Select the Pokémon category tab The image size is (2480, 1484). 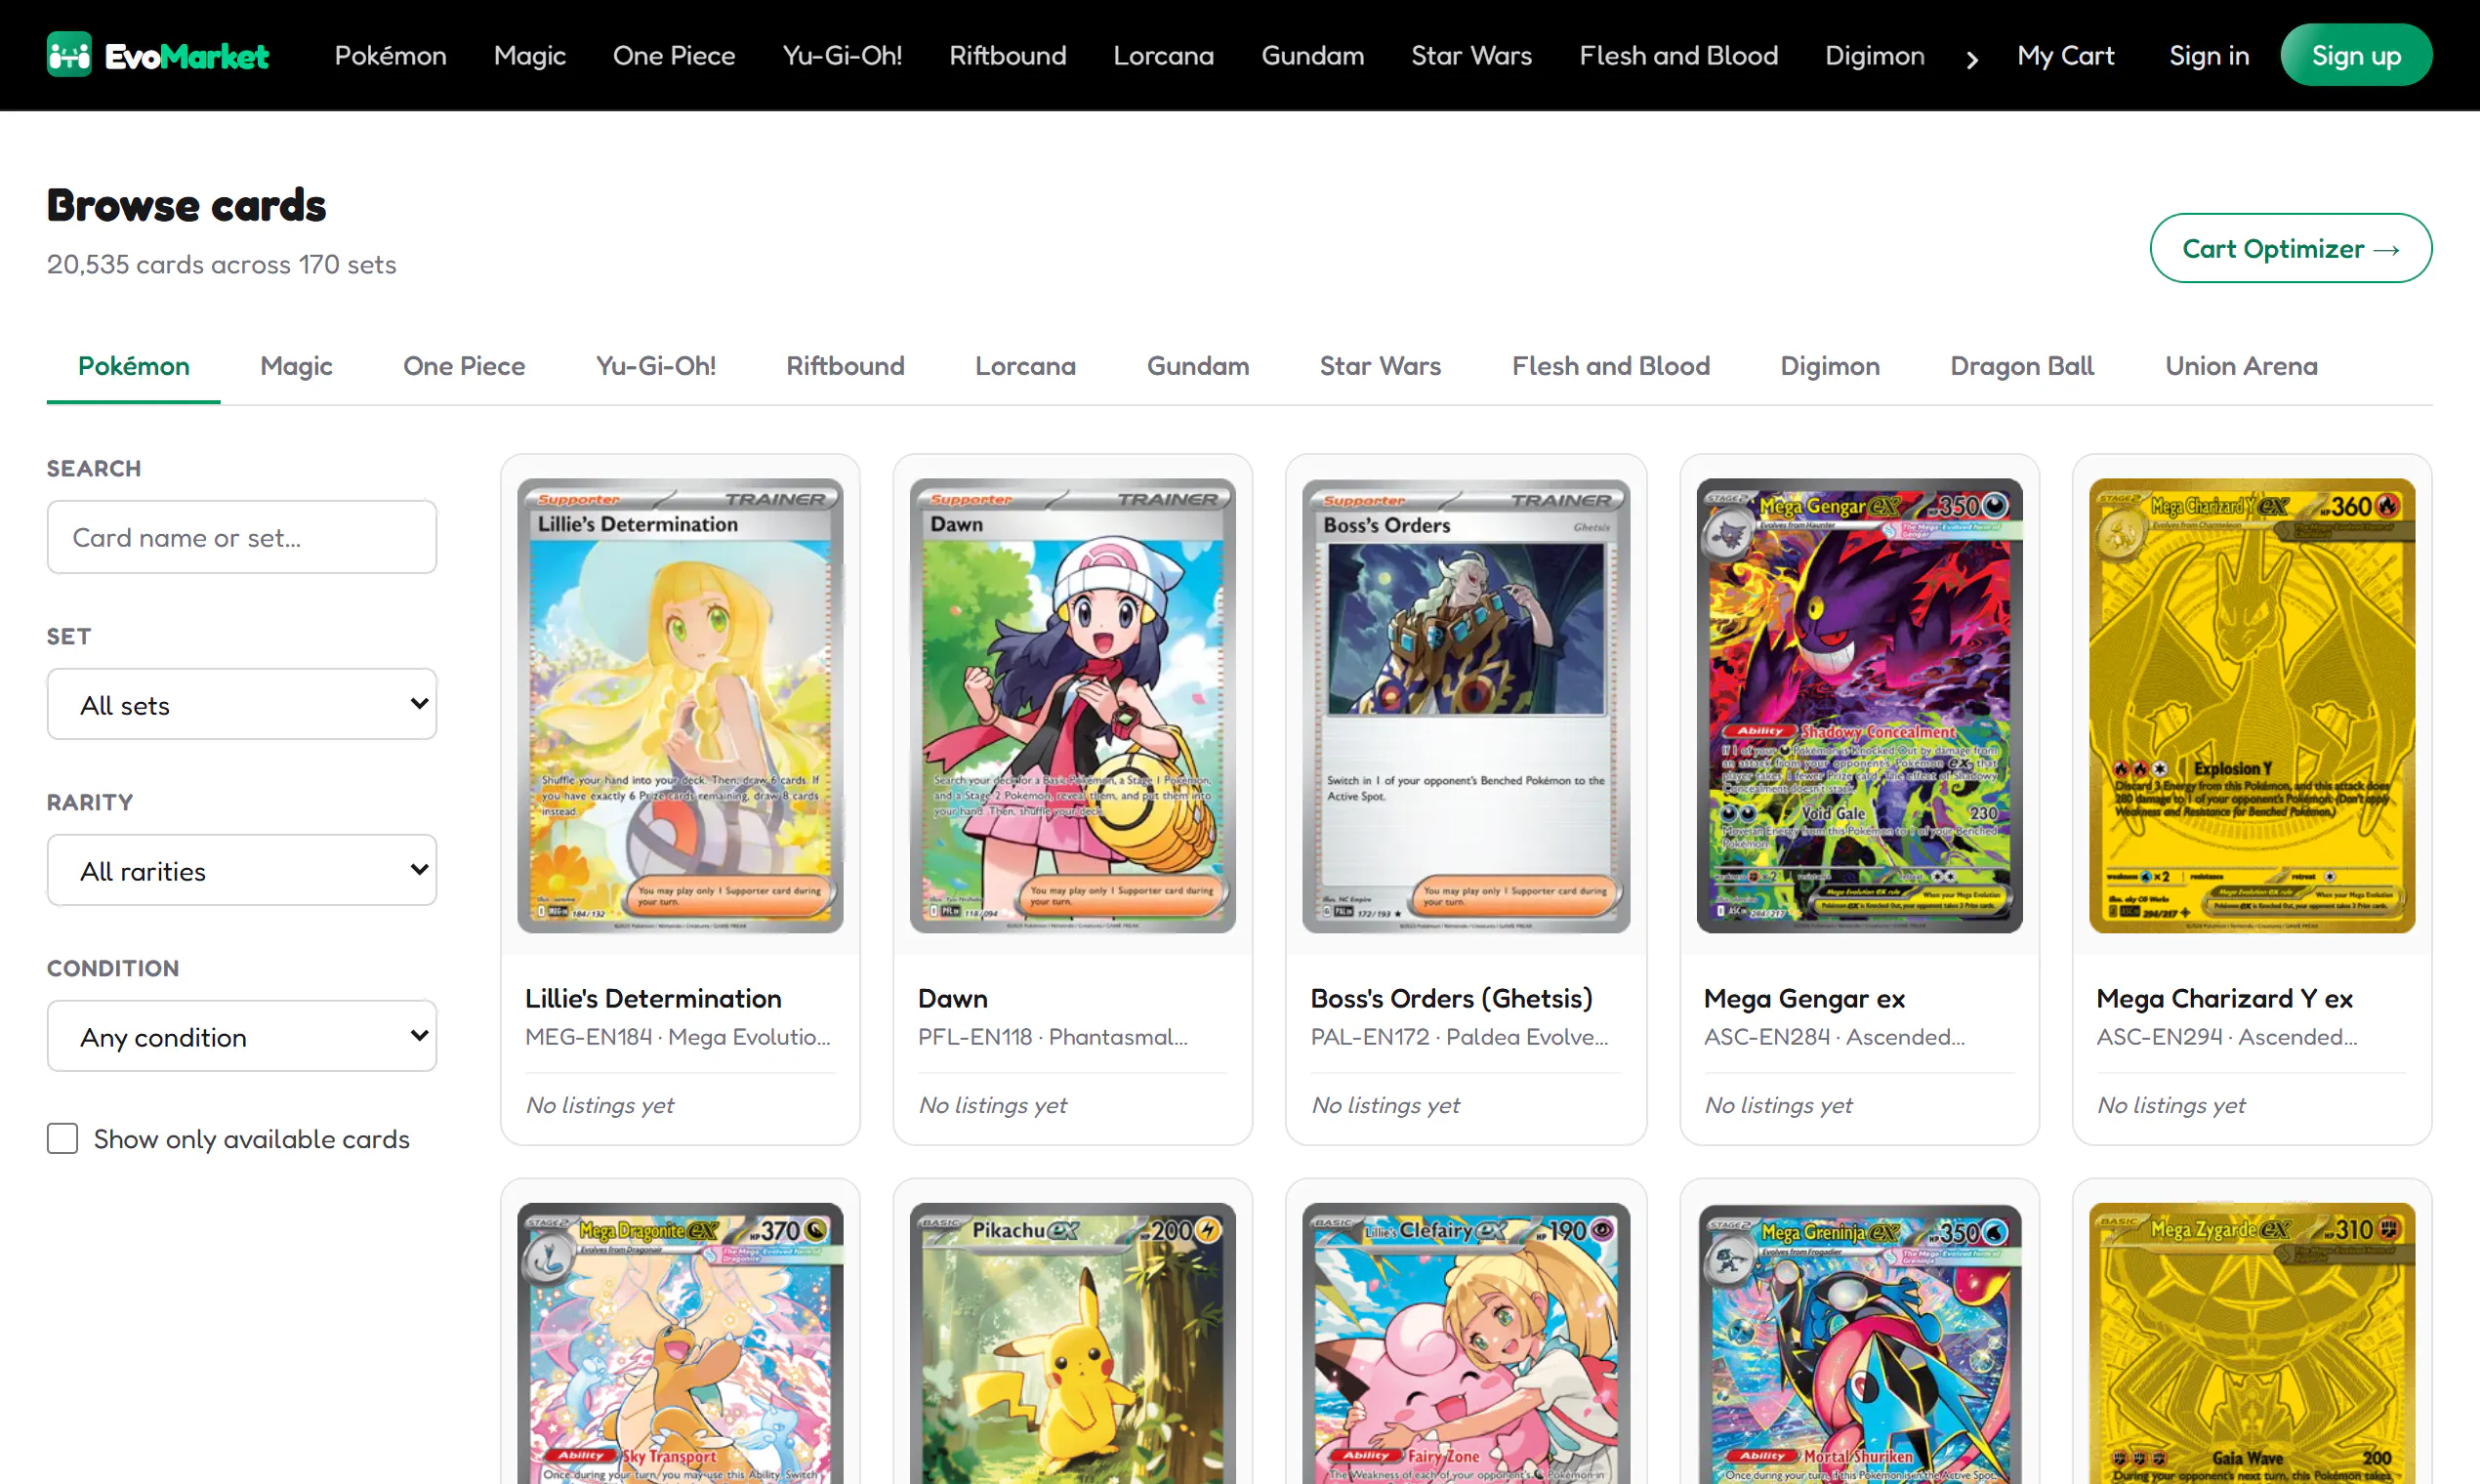(134, 366)
